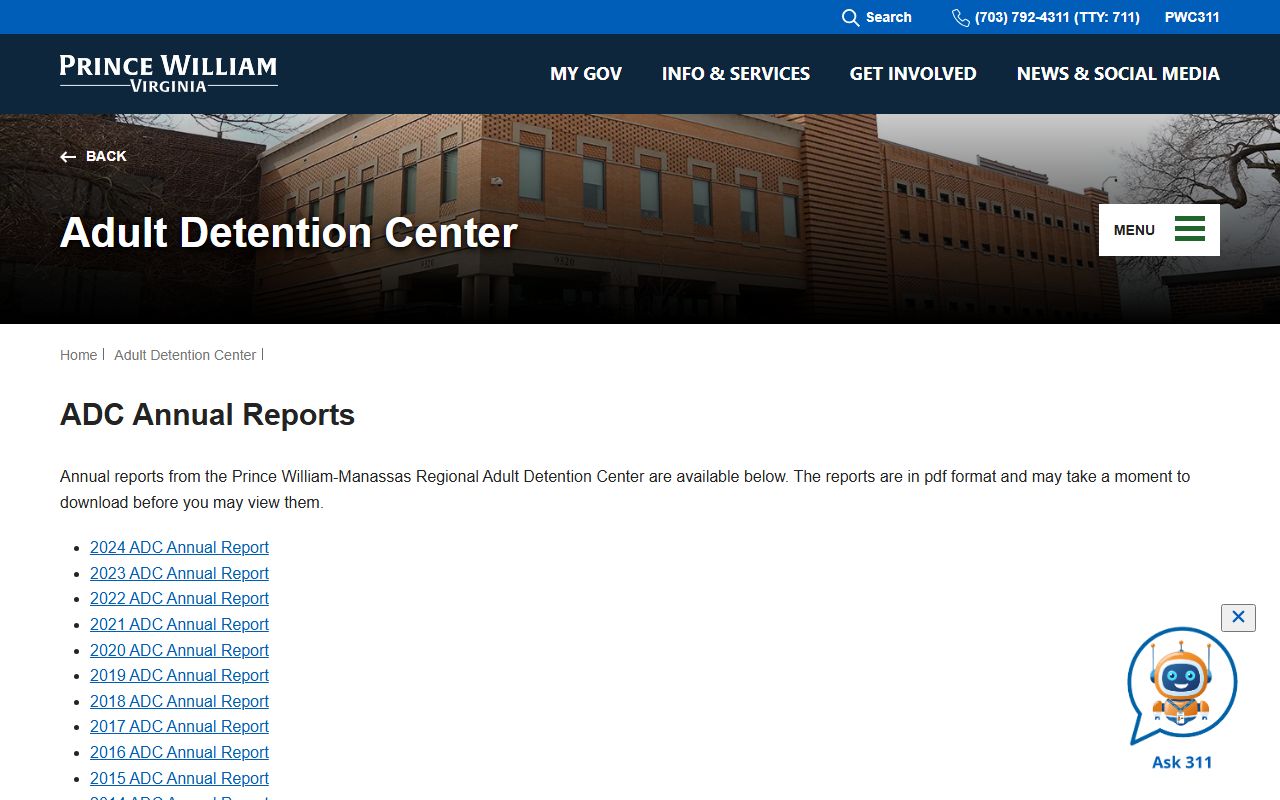The height and width of the screenshot is (800, 1280).
Task: Click the BACK text link
Action: pos(106,156)
